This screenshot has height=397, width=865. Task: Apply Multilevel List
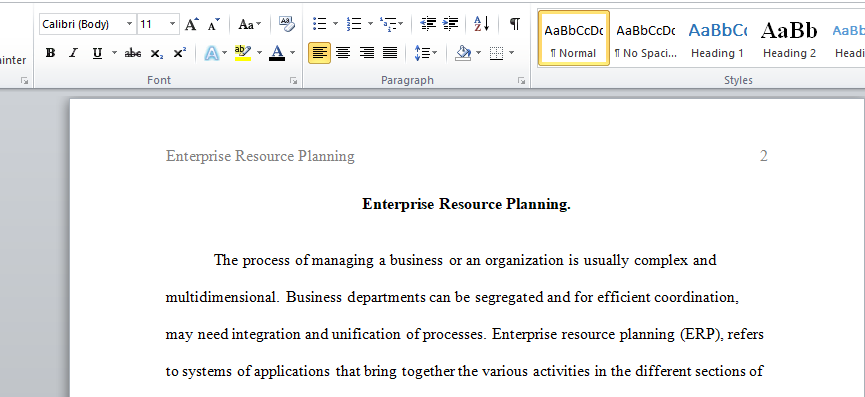[x=388, y=24]
